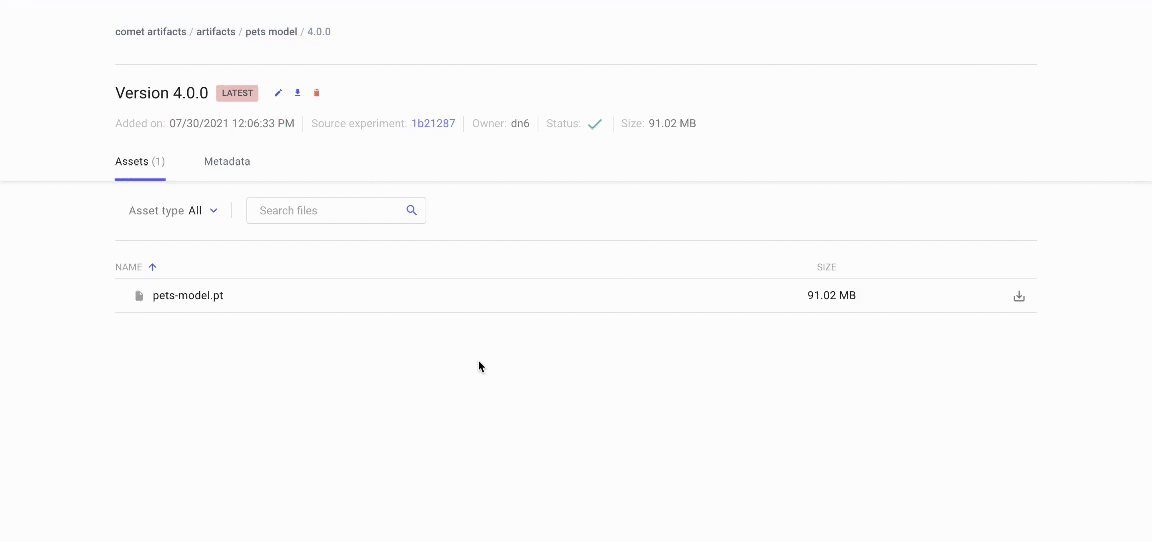Click the magnifier icon in the search box
Viewport: 1152px width, 542px height.
(411, 210)
